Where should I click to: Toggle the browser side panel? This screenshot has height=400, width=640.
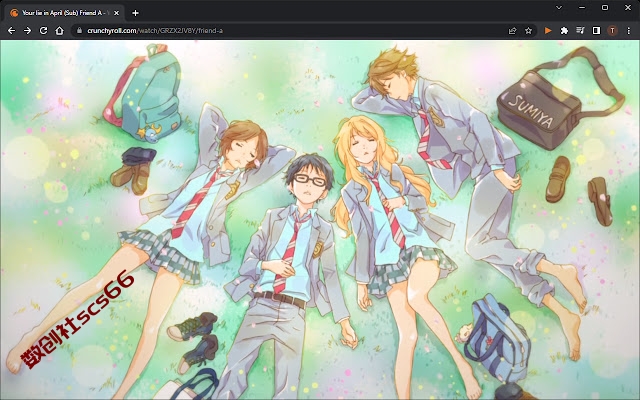[x=596, y=31]
